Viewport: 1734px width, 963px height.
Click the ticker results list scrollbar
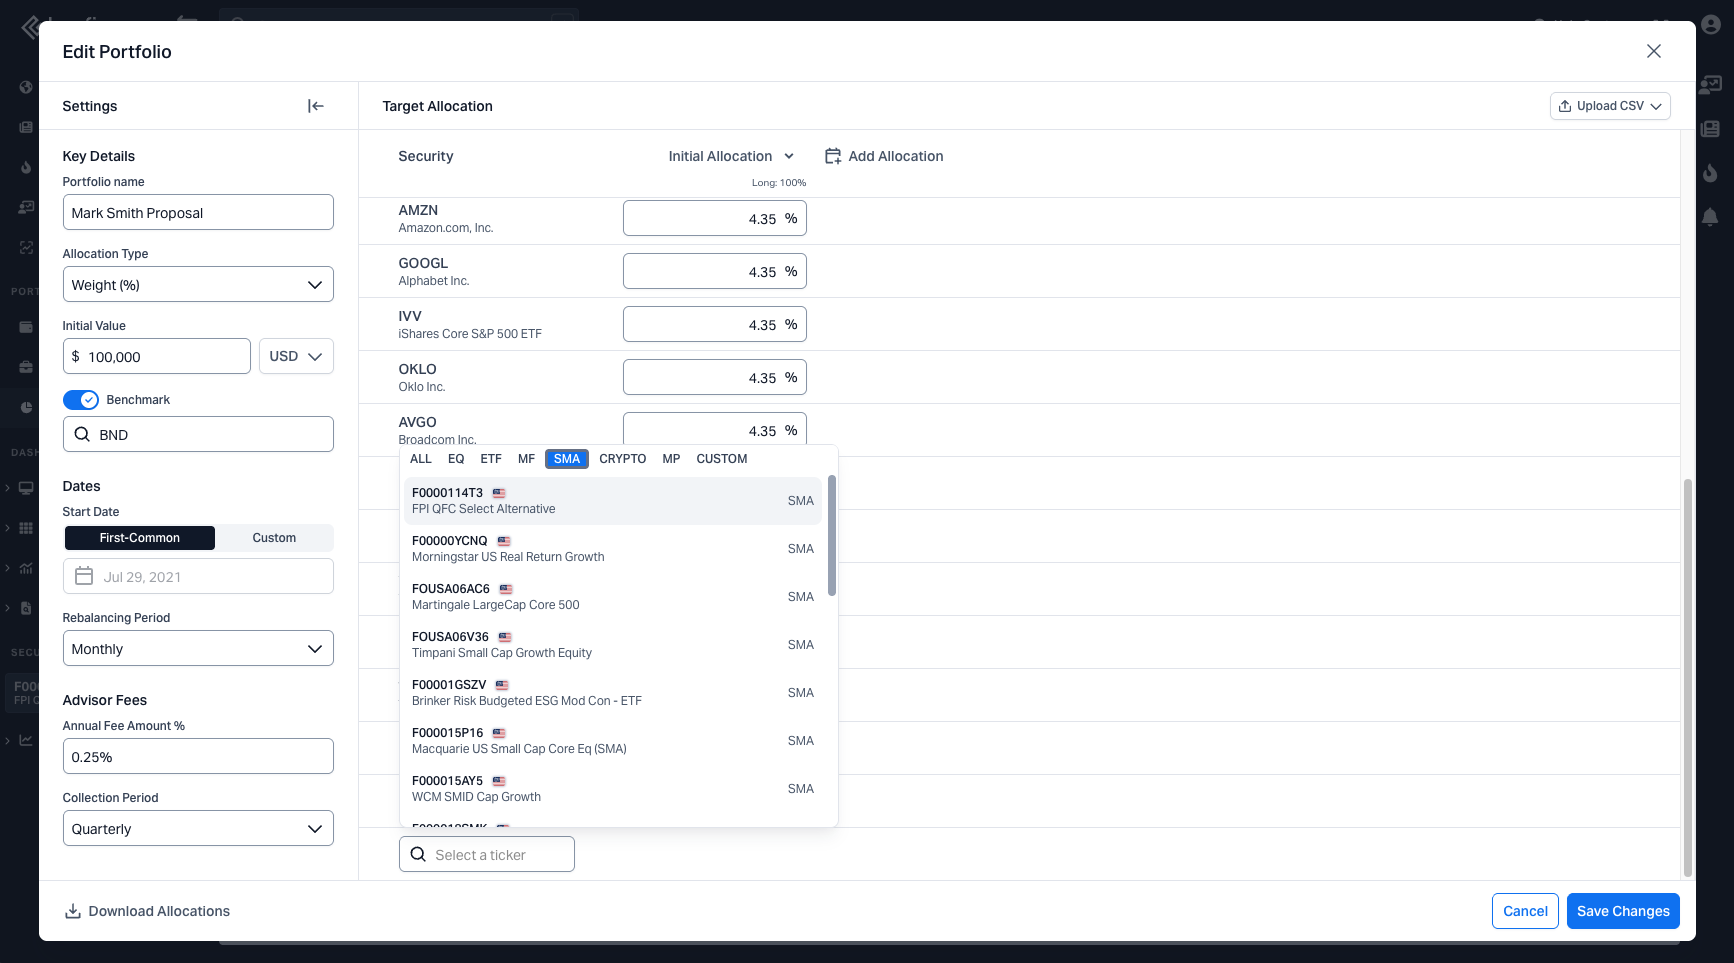831,536
